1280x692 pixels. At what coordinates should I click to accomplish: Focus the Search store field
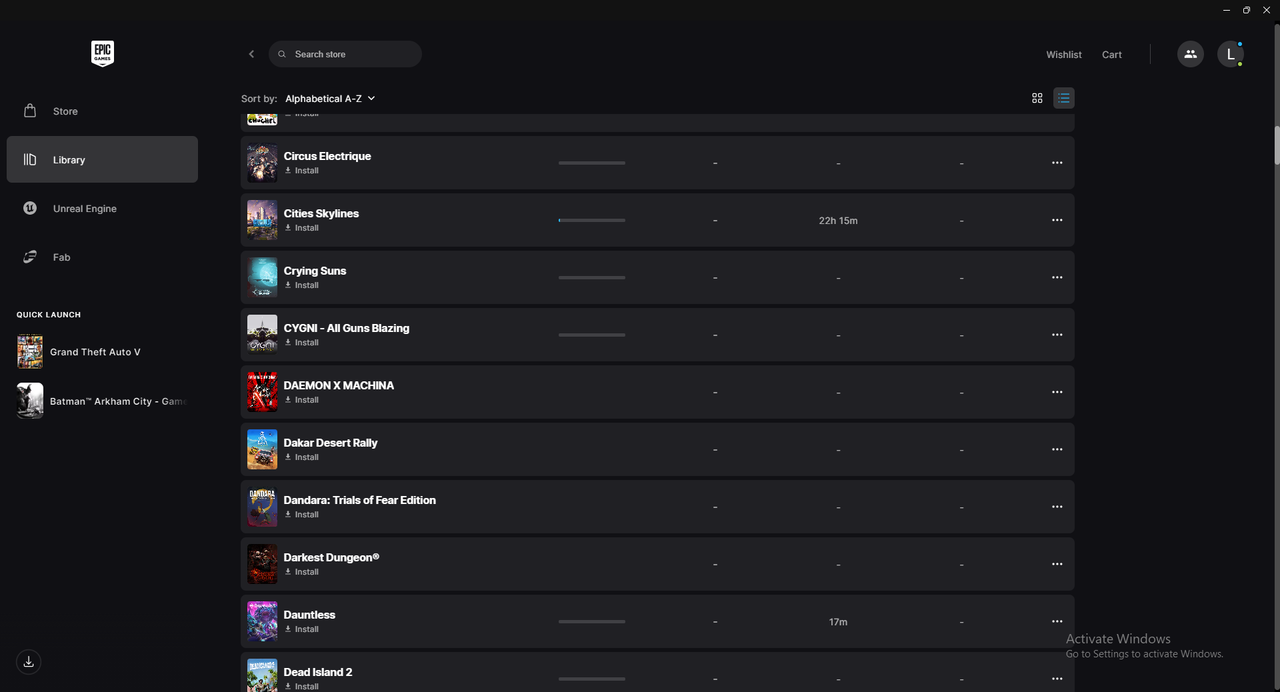coord(345,54)
